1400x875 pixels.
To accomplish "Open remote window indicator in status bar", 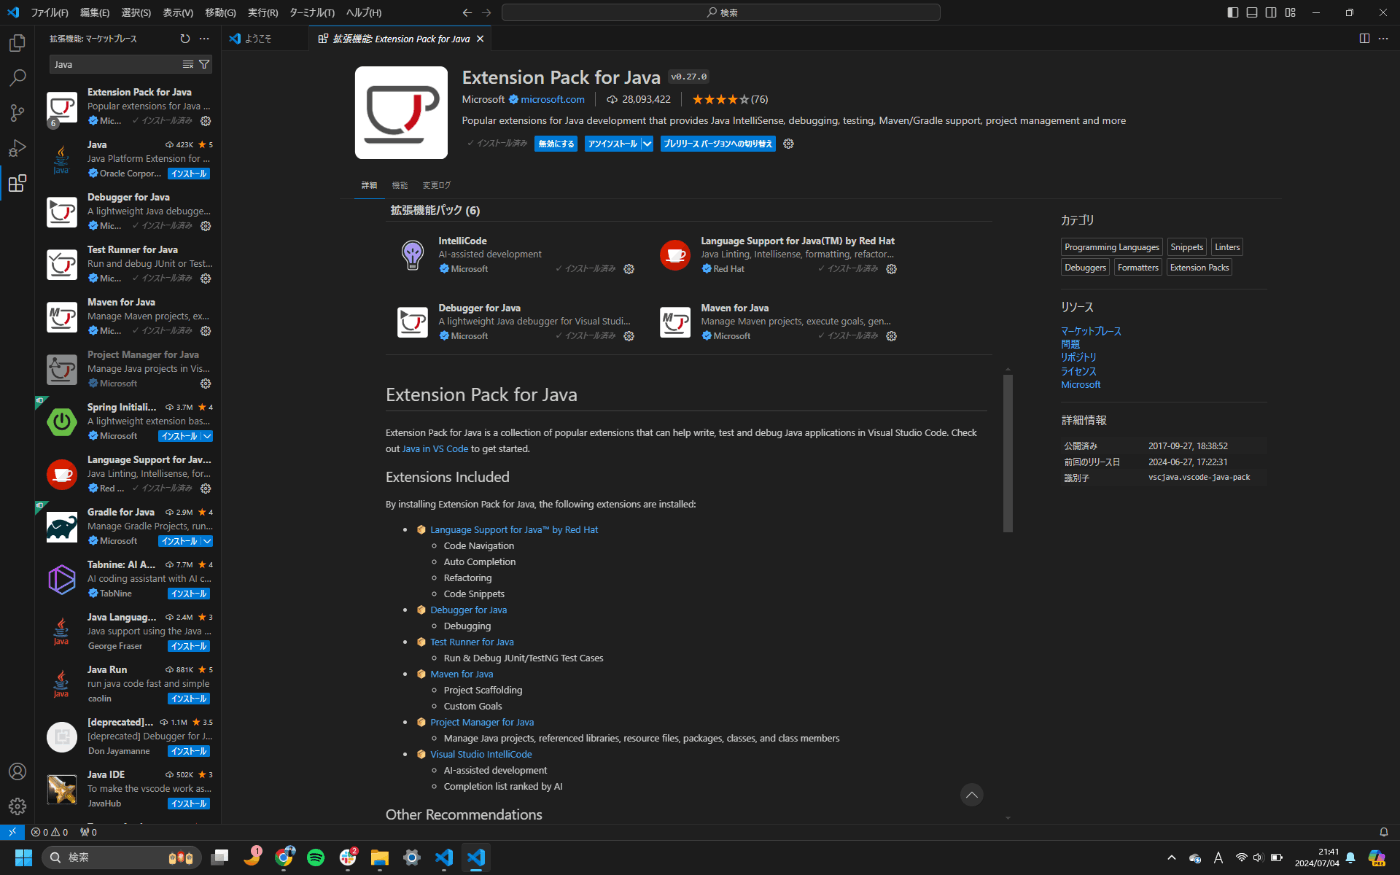I will click(x=12, y=832).
